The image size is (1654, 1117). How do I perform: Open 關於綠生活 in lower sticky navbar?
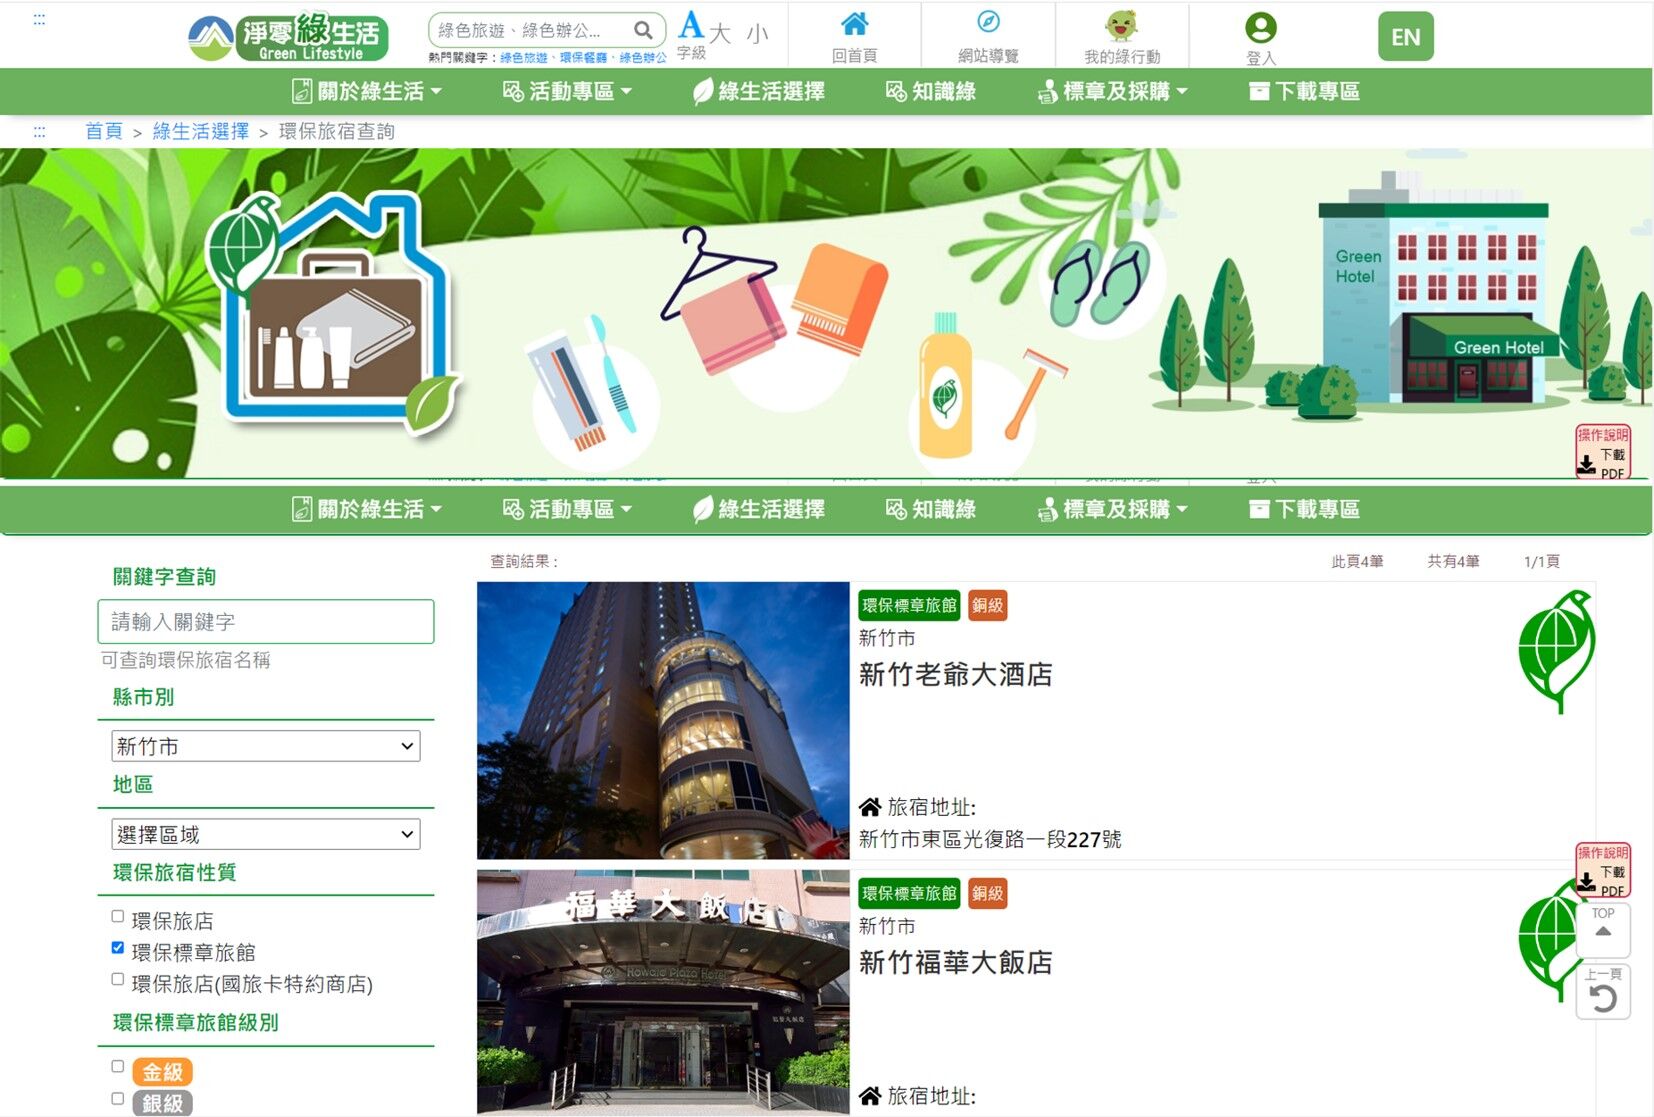(x=366, y=509)
